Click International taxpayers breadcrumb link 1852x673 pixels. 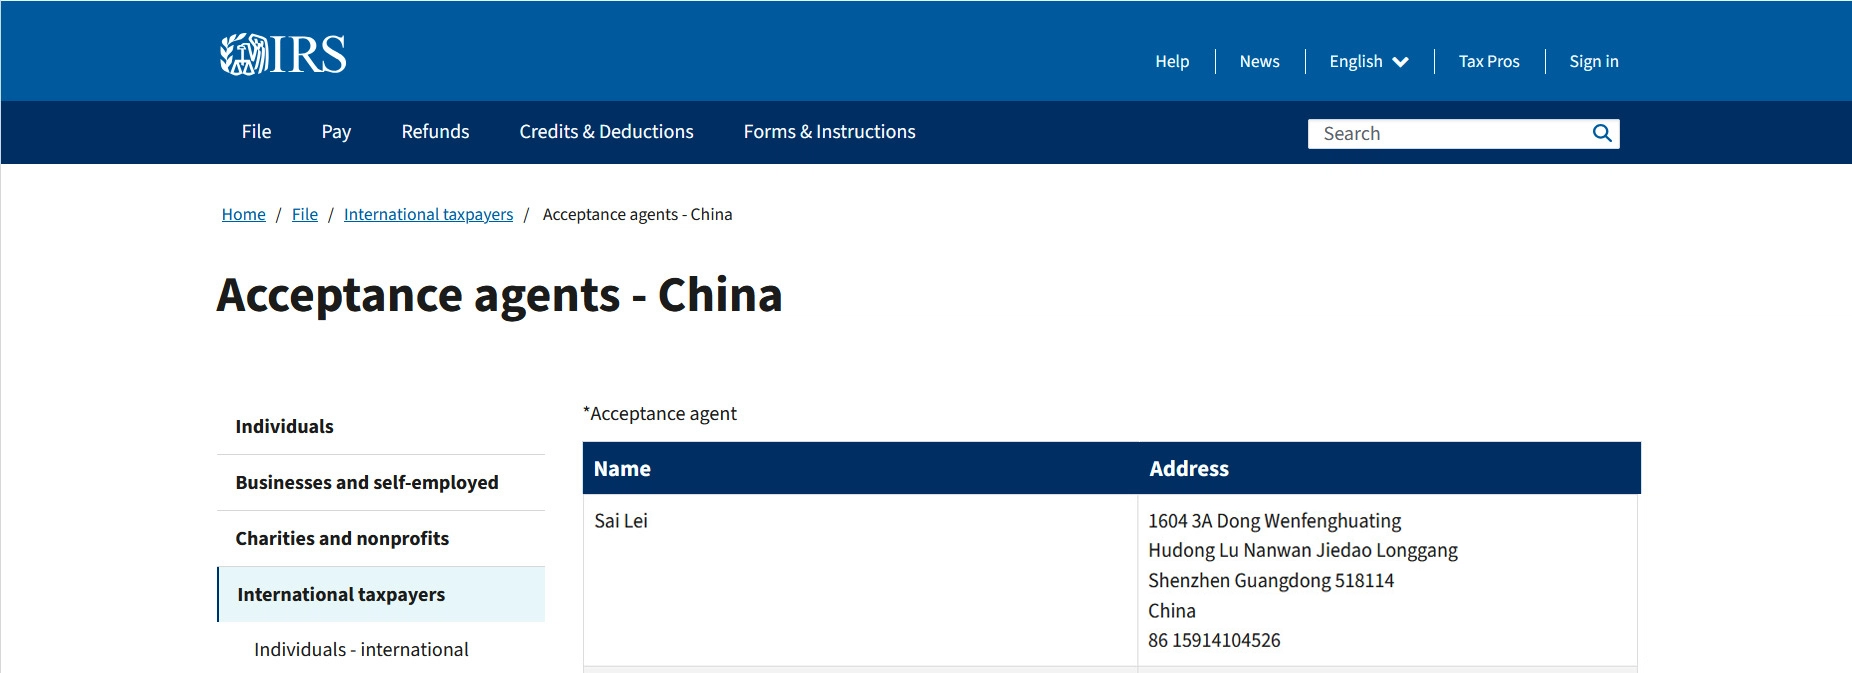[428, 214]
